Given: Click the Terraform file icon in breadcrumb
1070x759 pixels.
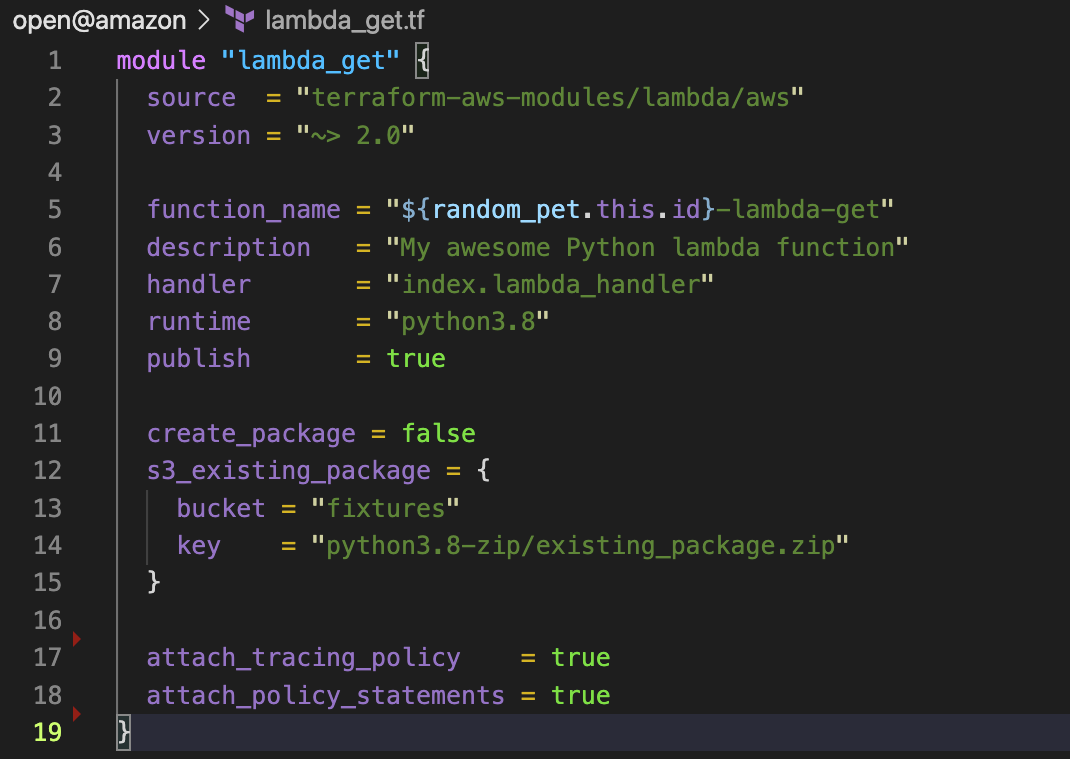Looking at the screenshot, I should point(240,20).
